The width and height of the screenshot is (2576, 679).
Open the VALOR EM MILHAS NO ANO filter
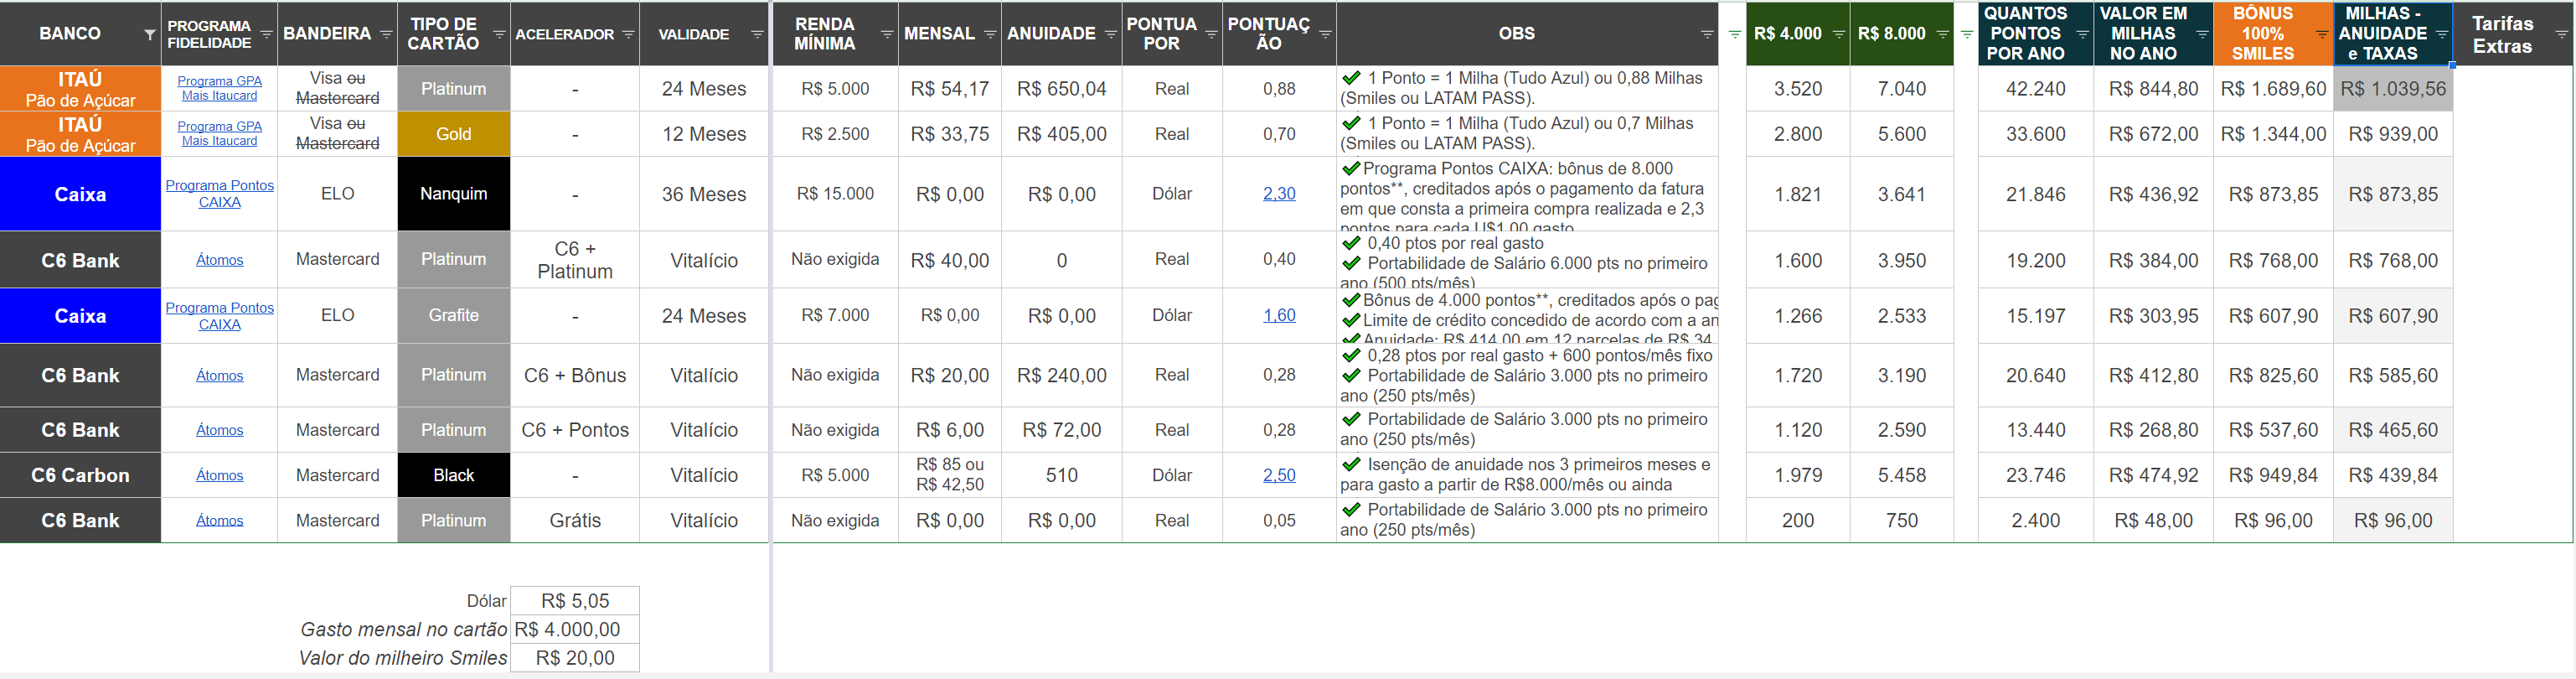pos(2202,34)
